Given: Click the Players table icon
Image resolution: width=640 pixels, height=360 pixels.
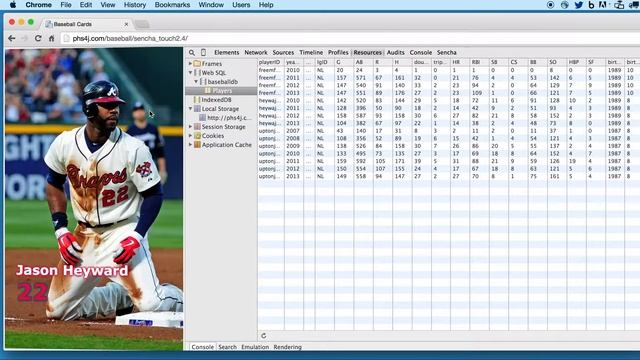Looking at the screenshot, I should [x=208, y=91].
